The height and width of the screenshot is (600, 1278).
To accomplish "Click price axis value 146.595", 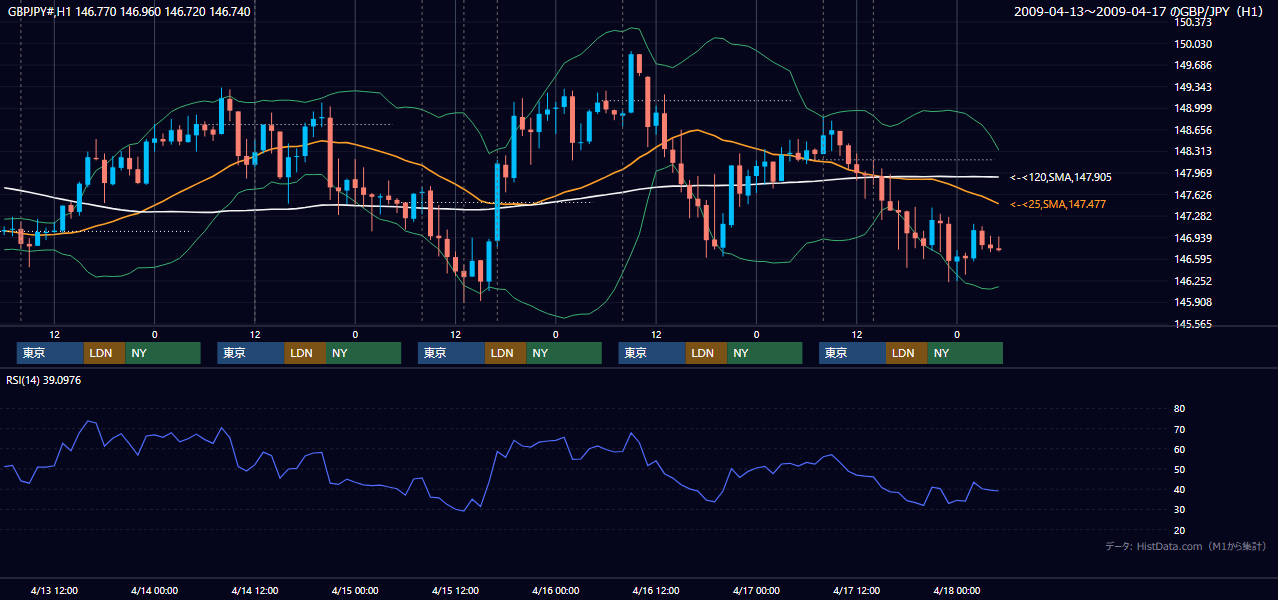I will tap(1193, 260).
